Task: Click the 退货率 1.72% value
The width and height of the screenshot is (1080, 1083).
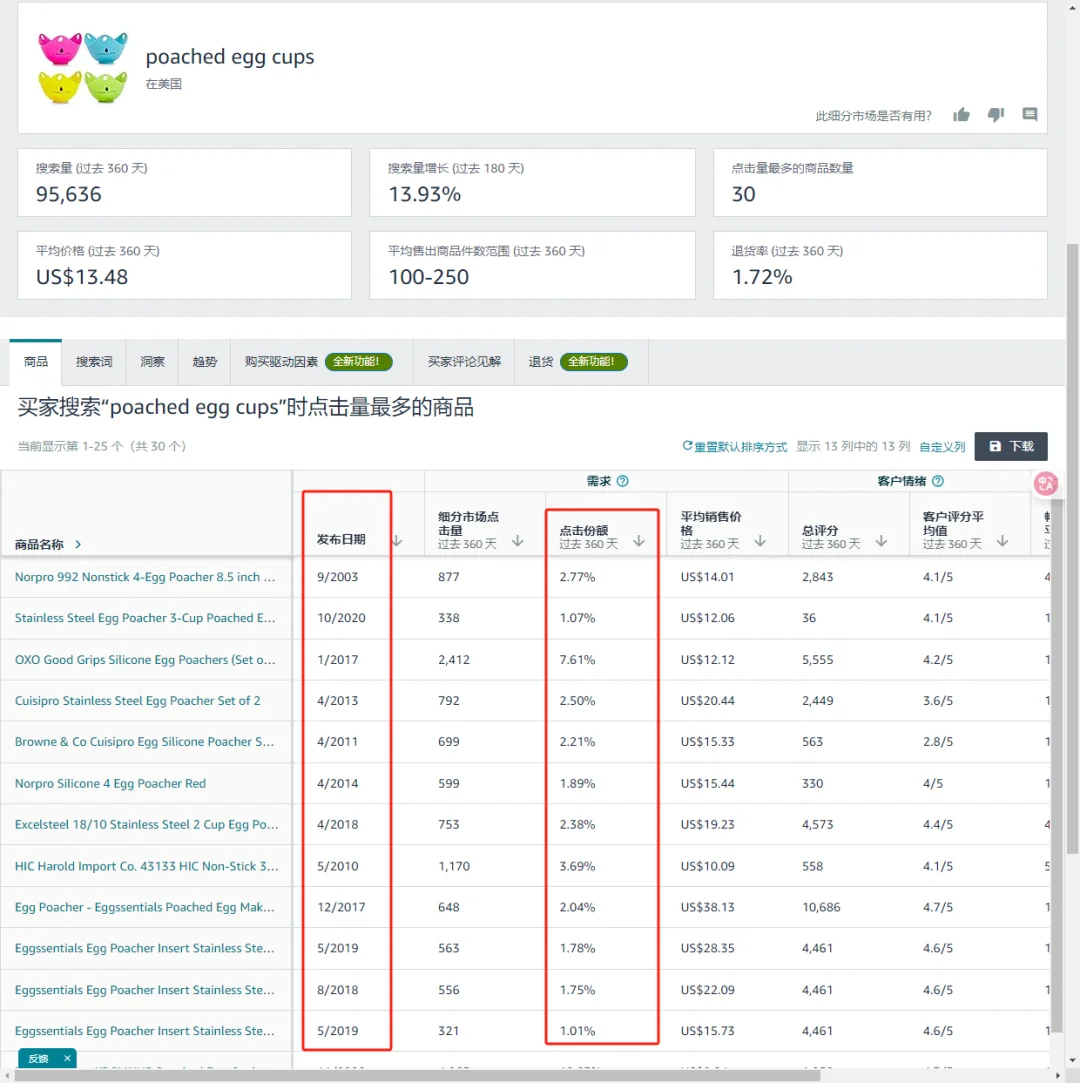Action: click(762, 277)
